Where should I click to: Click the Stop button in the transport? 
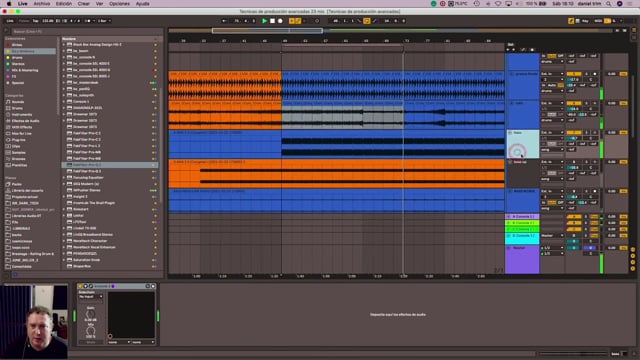pos(272,21)
